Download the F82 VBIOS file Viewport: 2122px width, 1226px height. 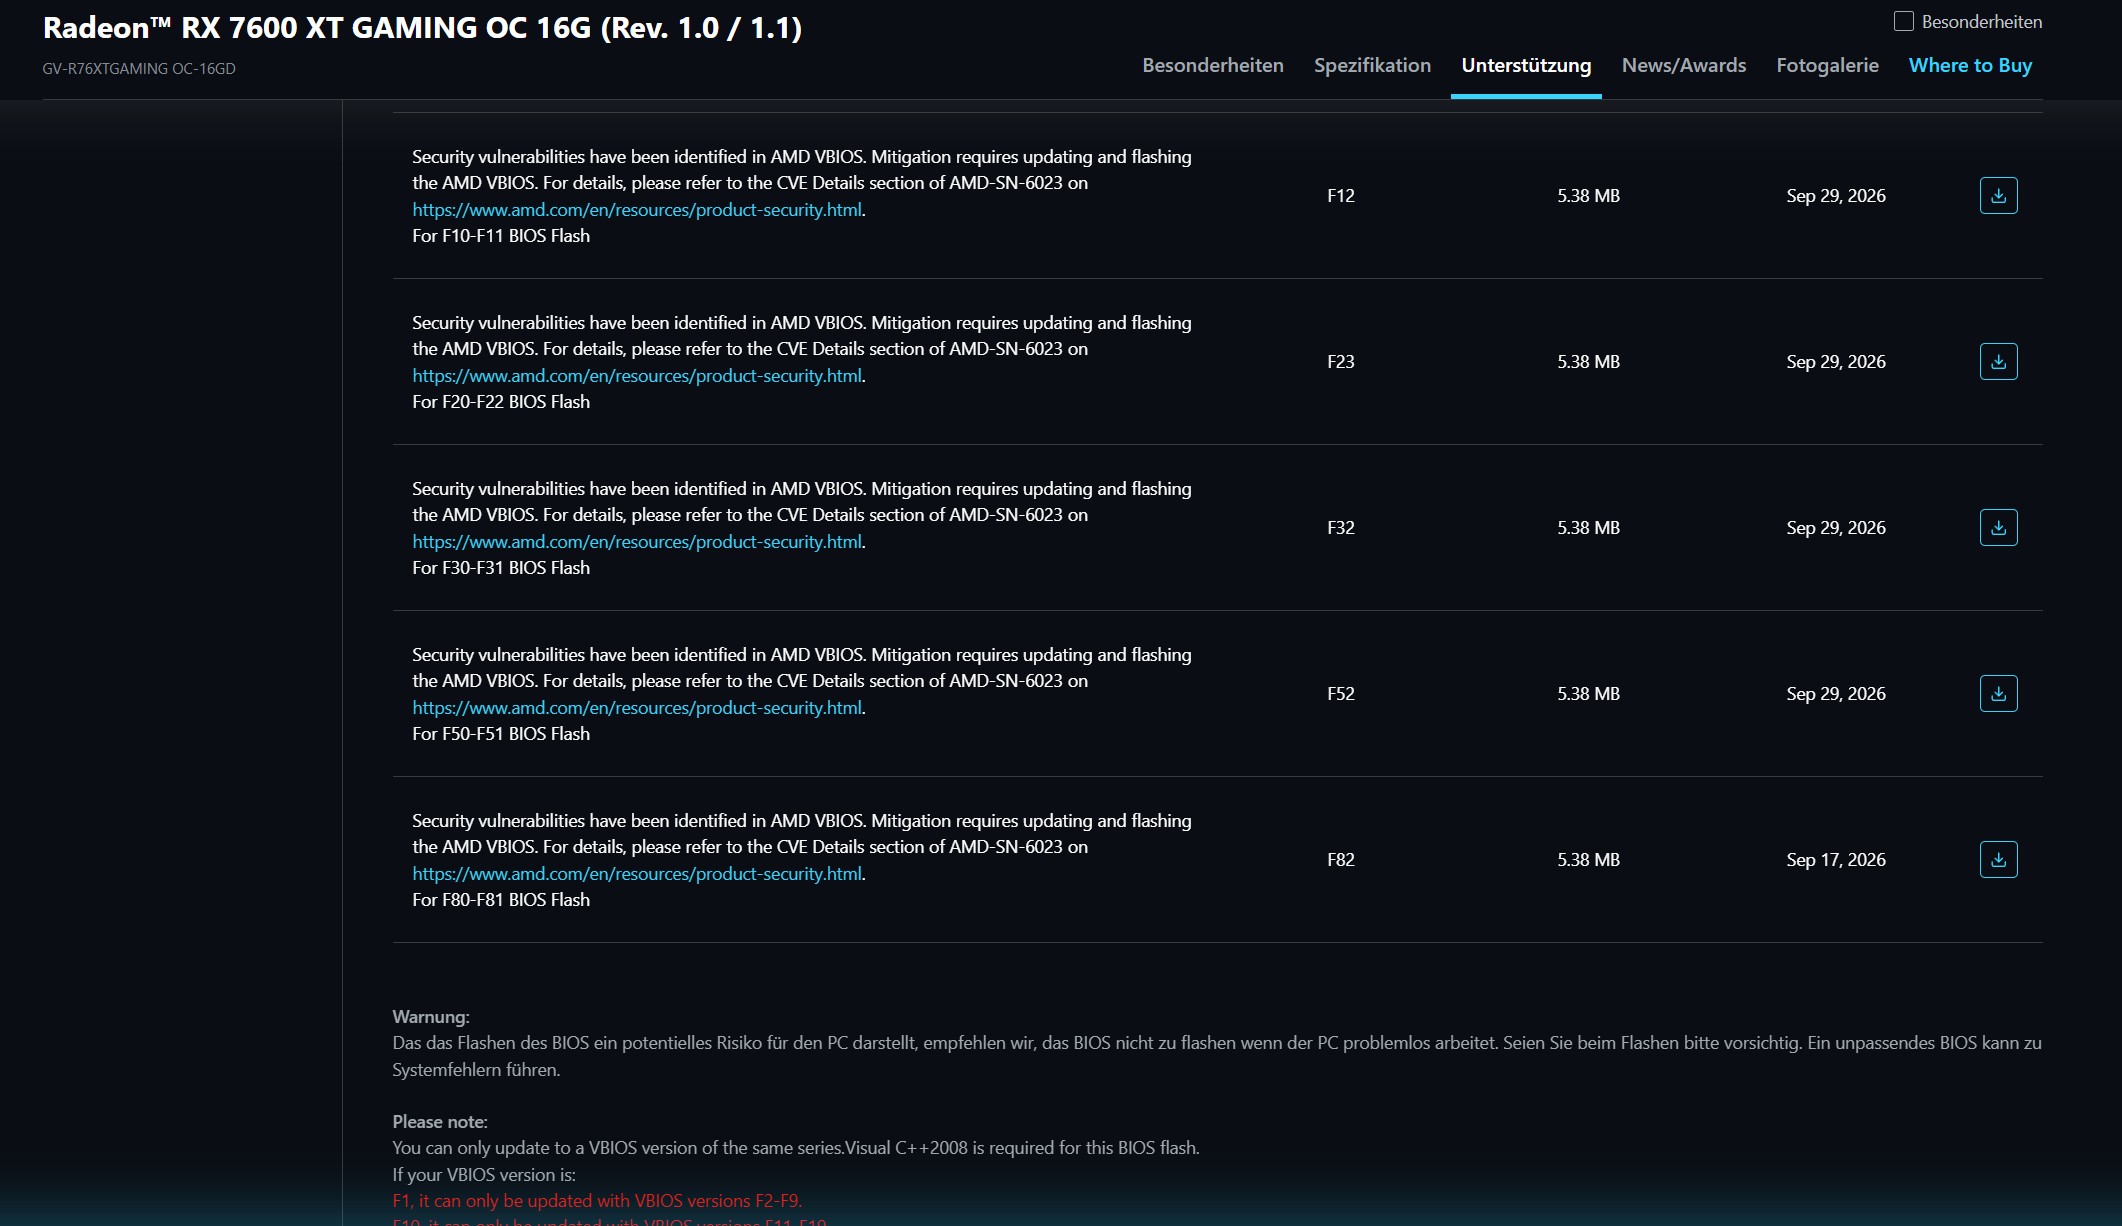tap(1998, 859)
